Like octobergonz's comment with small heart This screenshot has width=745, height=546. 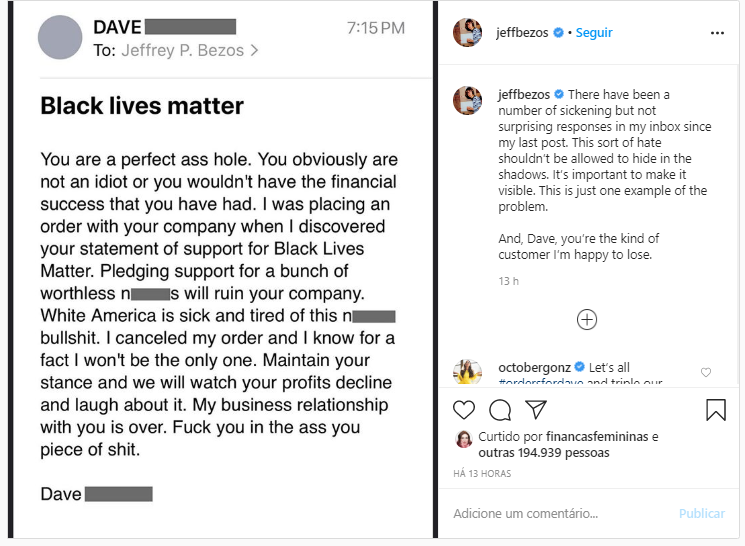tap(706, 373)
